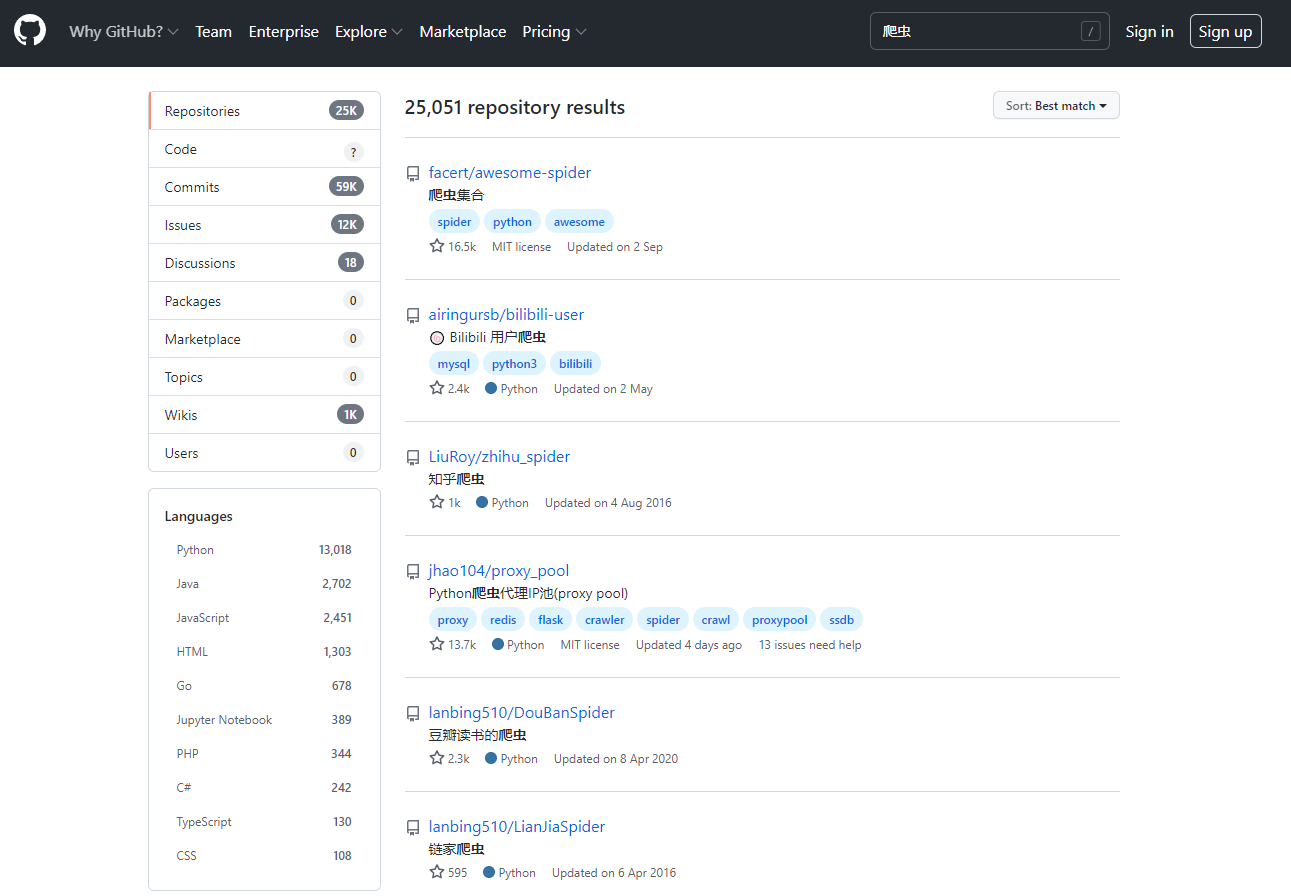Click repo icon beside lanbing510/DouBanSpider
This screenshot has height=896, width=1291.
tap(413, 714)
